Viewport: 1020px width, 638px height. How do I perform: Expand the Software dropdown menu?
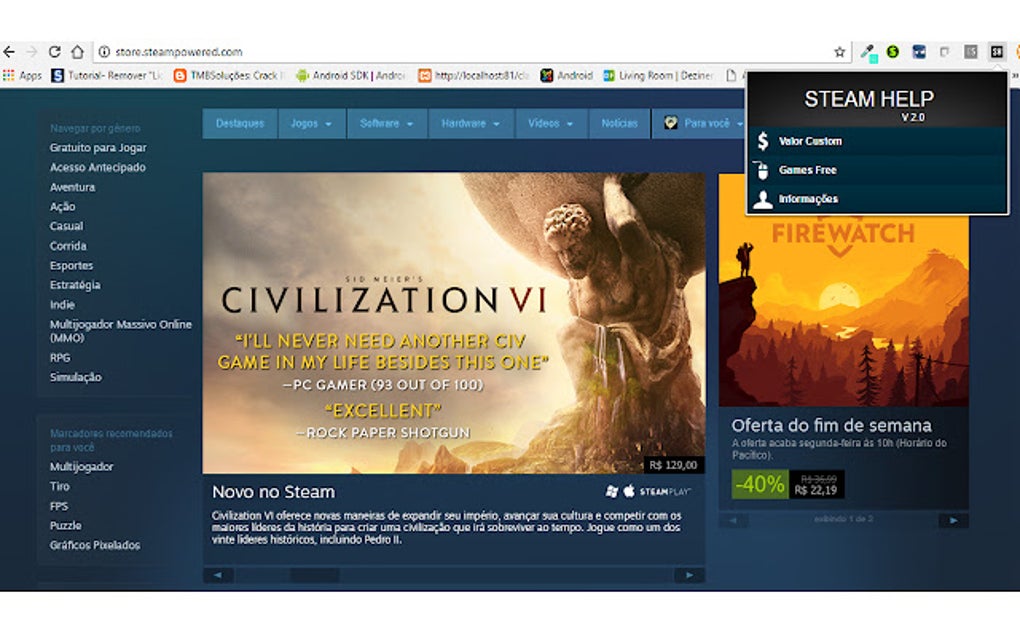click(386, 124)
